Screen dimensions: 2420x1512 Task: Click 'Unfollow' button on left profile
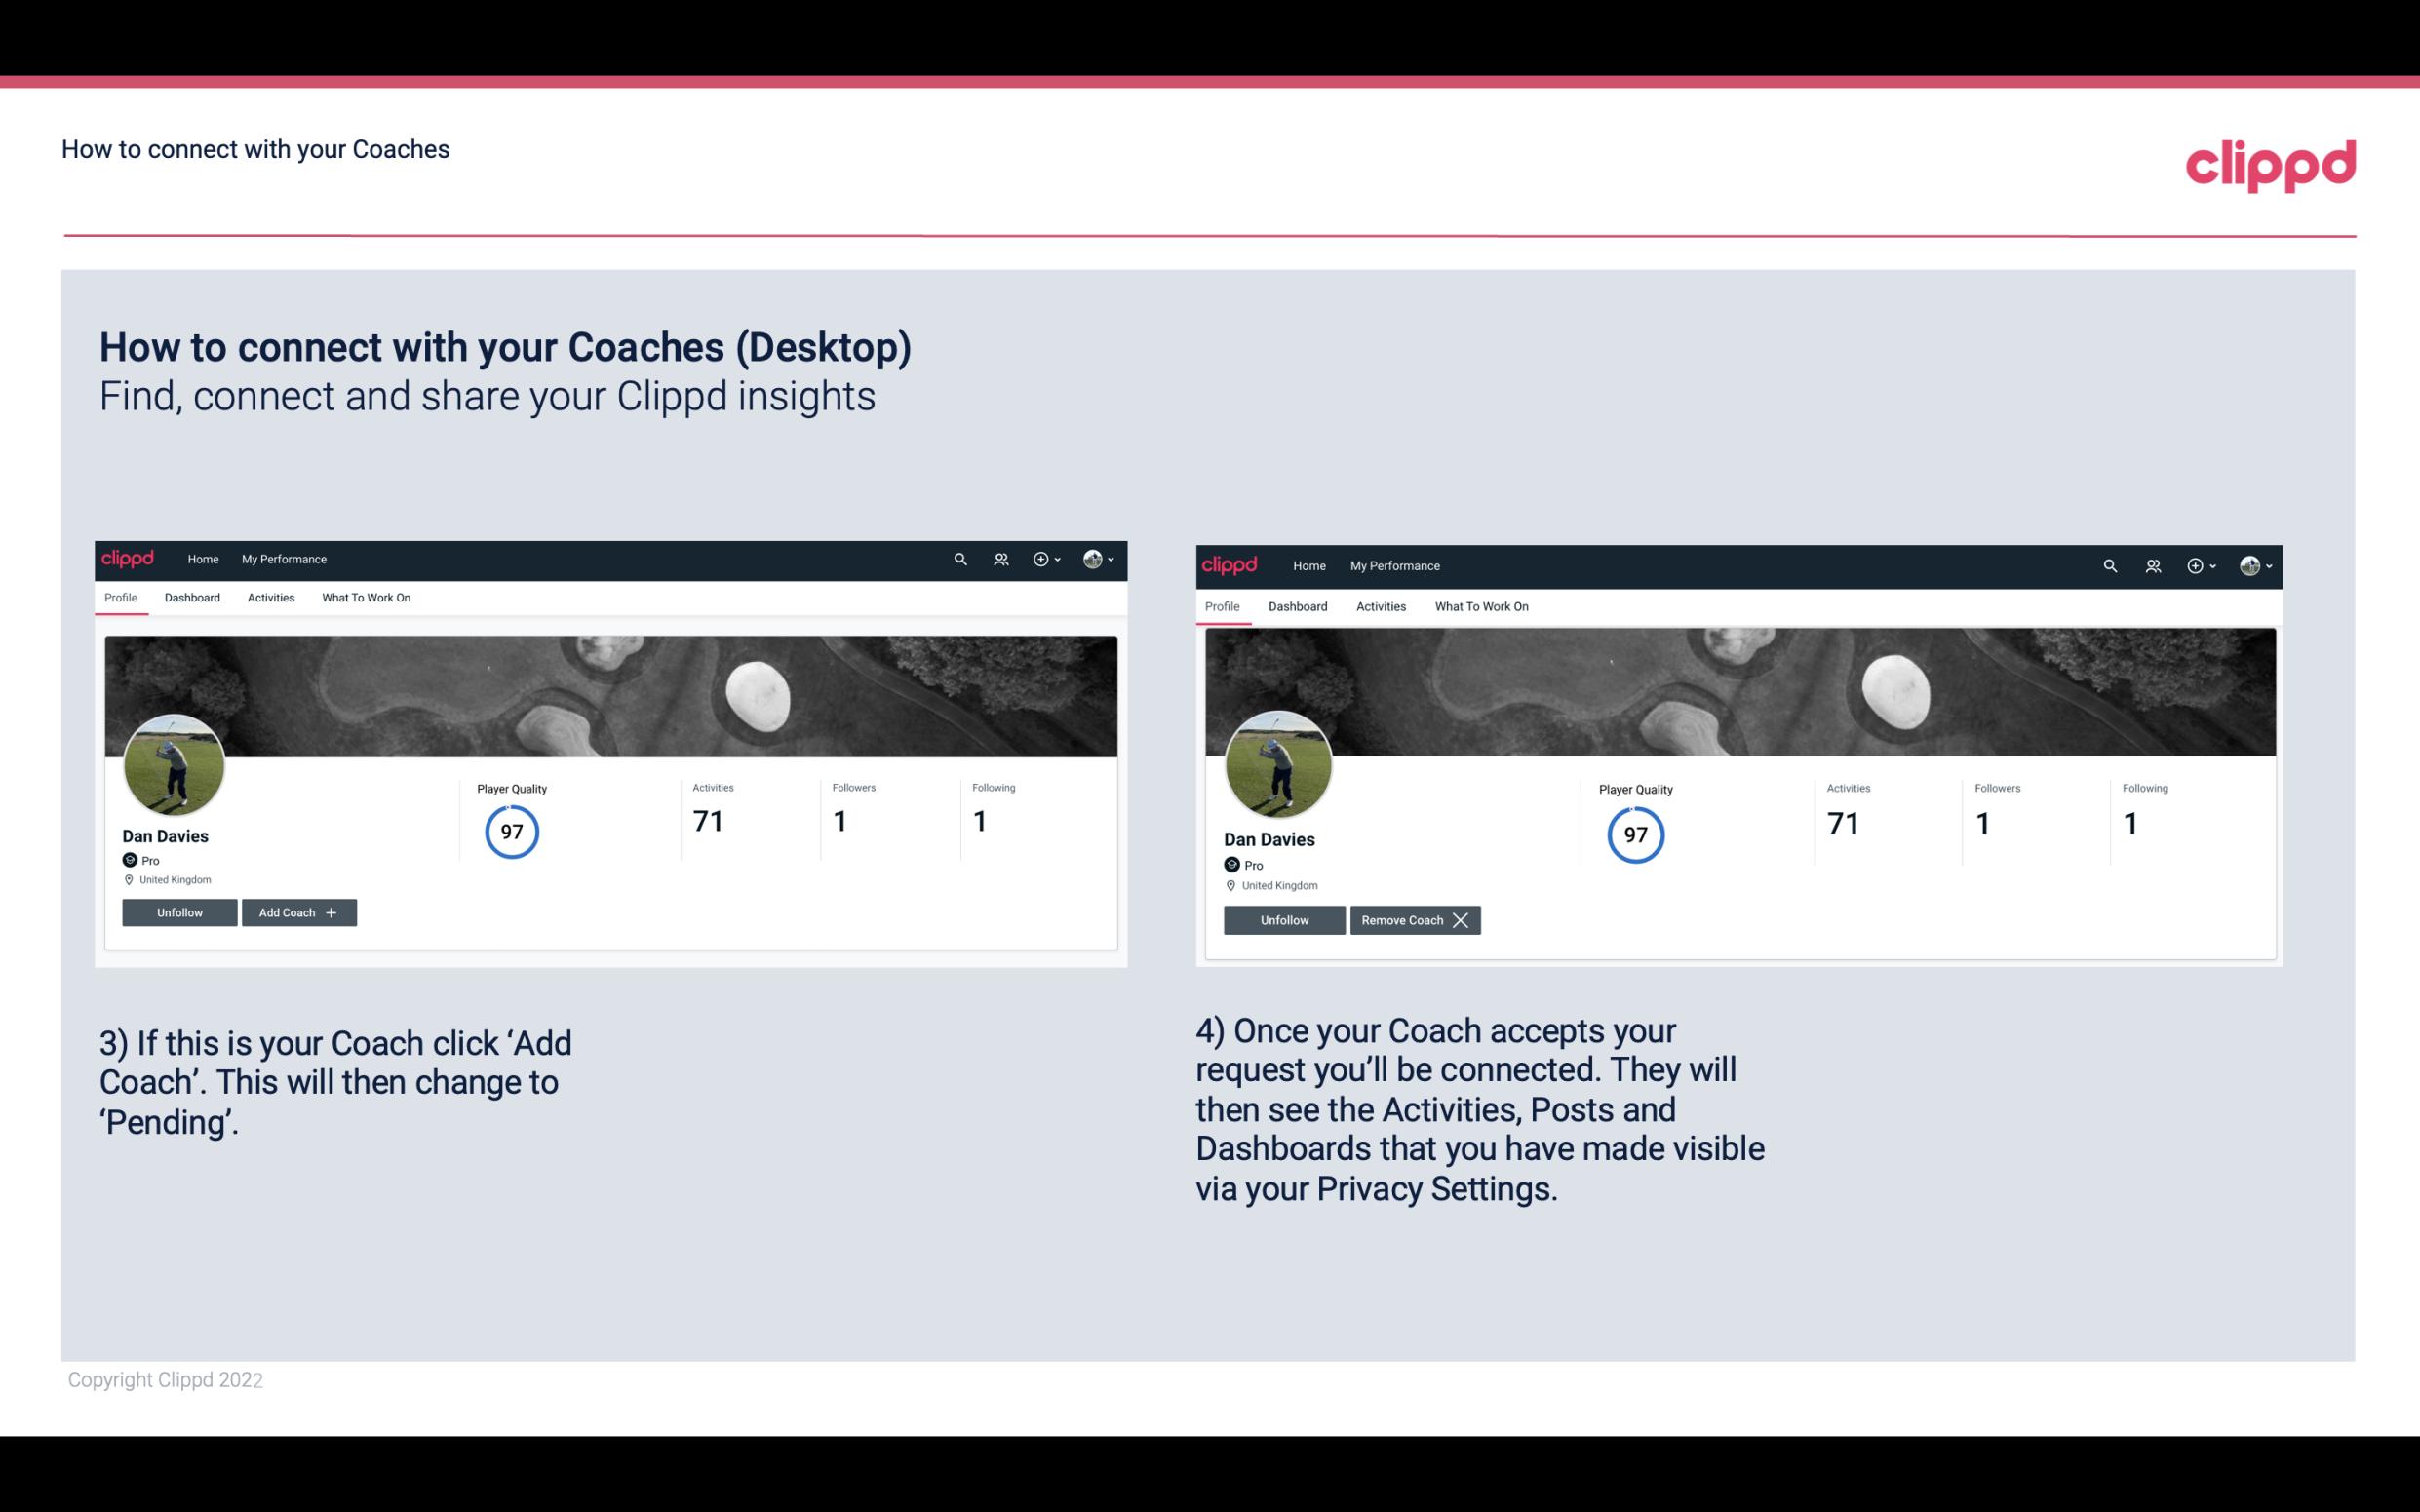pos(179,911)
